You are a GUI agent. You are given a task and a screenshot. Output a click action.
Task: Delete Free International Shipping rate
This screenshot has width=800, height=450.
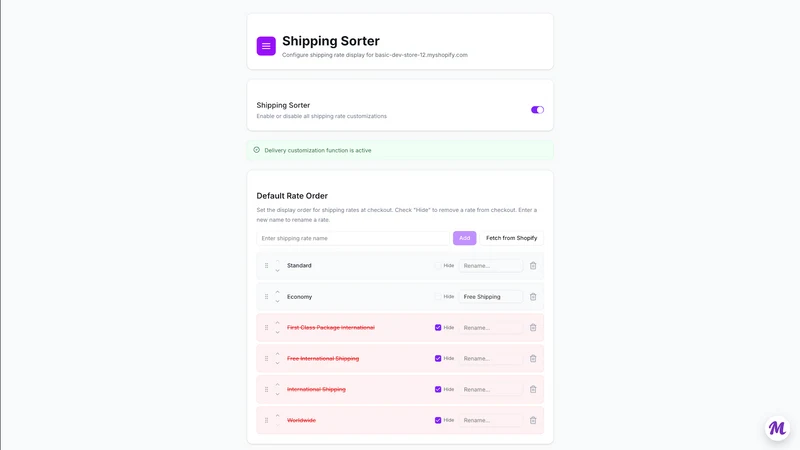[x=533, y=359]
